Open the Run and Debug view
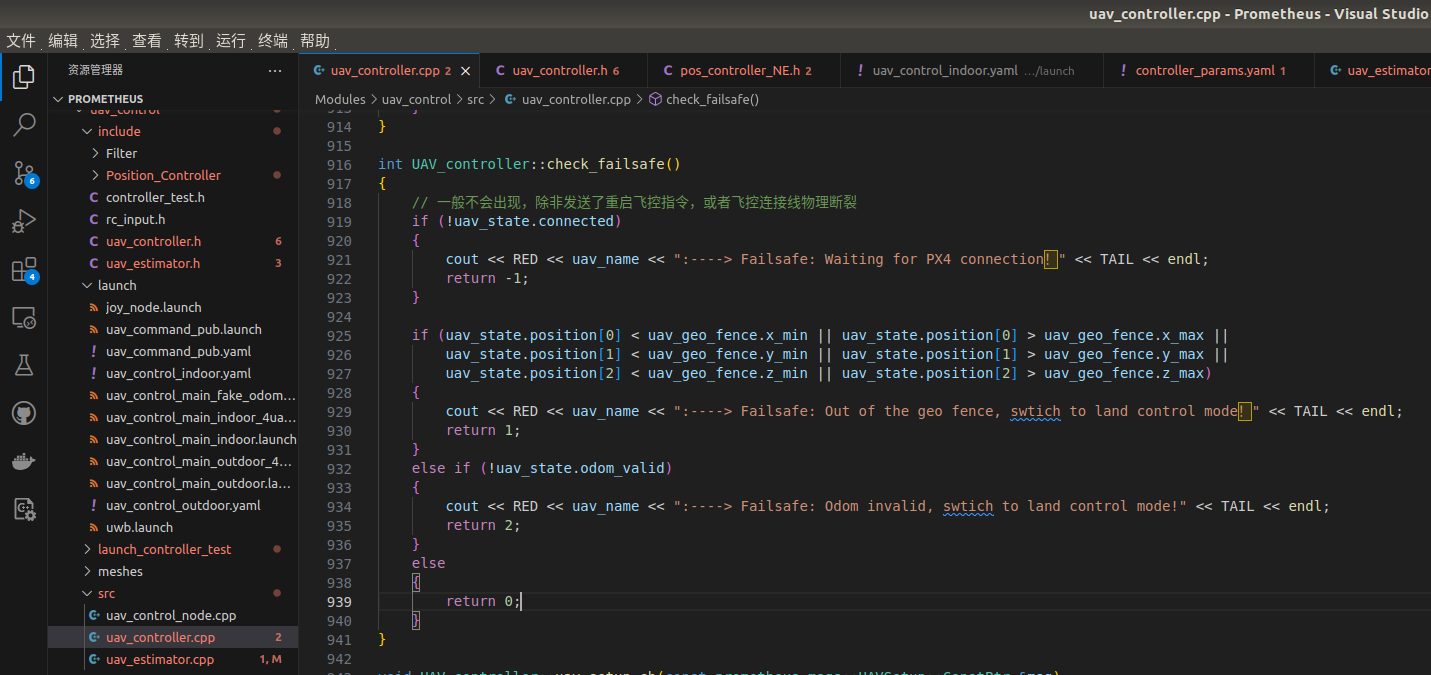 click(x=24, y=221)
